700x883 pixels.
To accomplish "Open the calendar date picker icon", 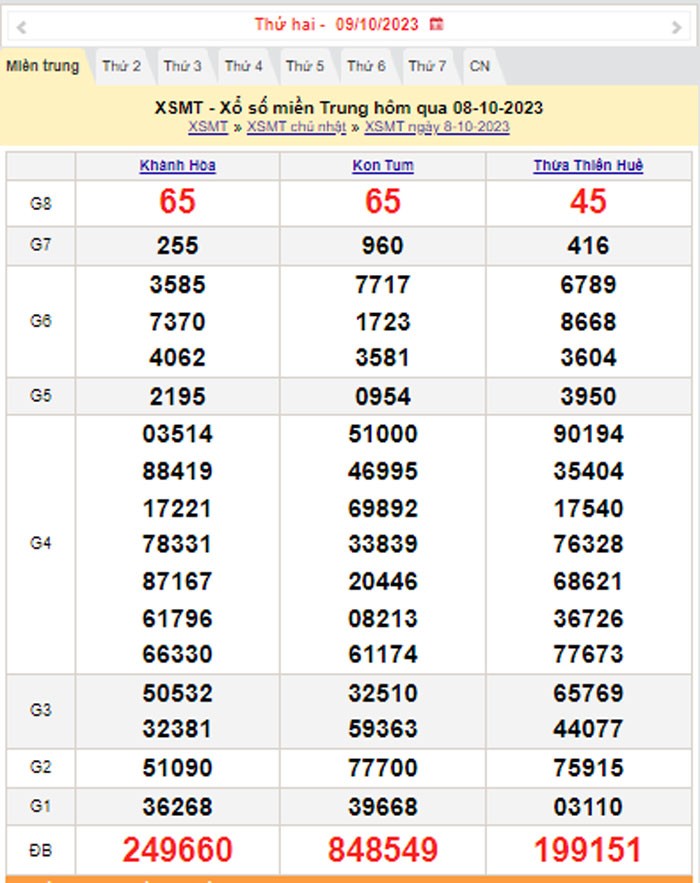I will point(436,24).
